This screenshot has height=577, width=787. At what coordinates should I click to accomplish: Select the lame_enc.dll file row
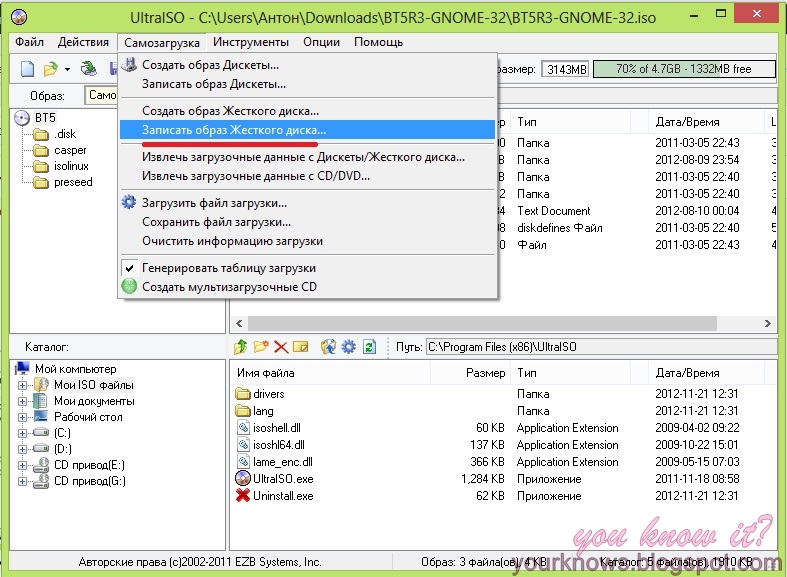502,462
